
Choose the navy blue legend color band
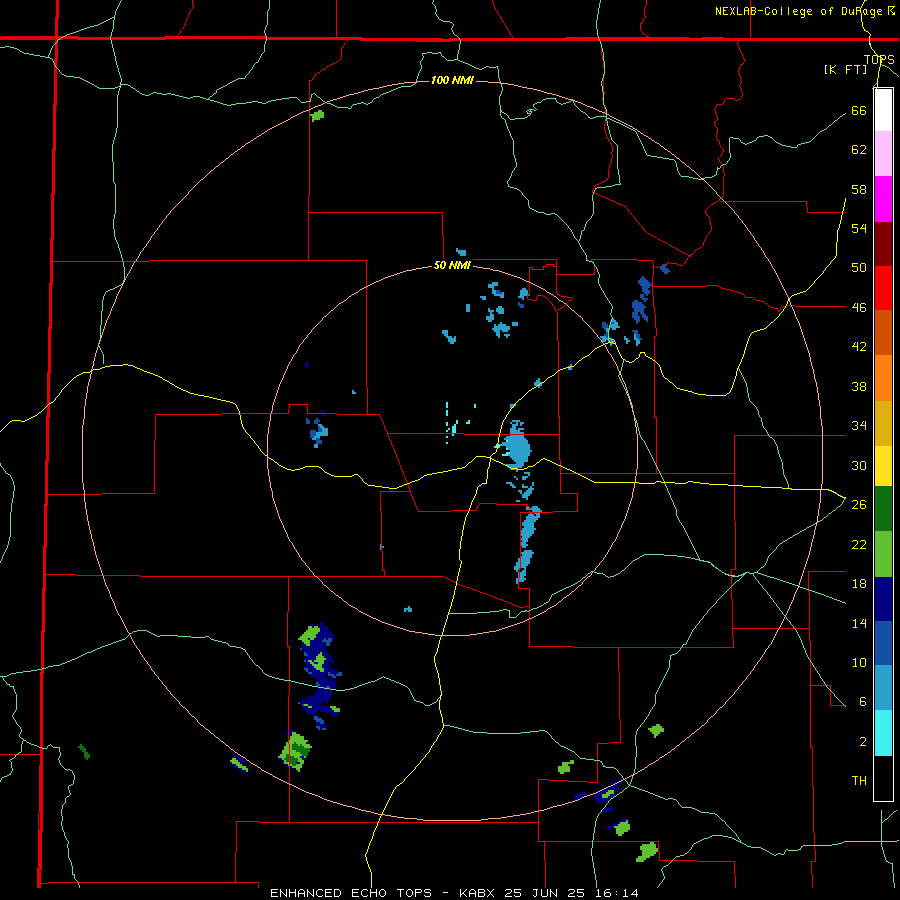(x=883, y=599)
